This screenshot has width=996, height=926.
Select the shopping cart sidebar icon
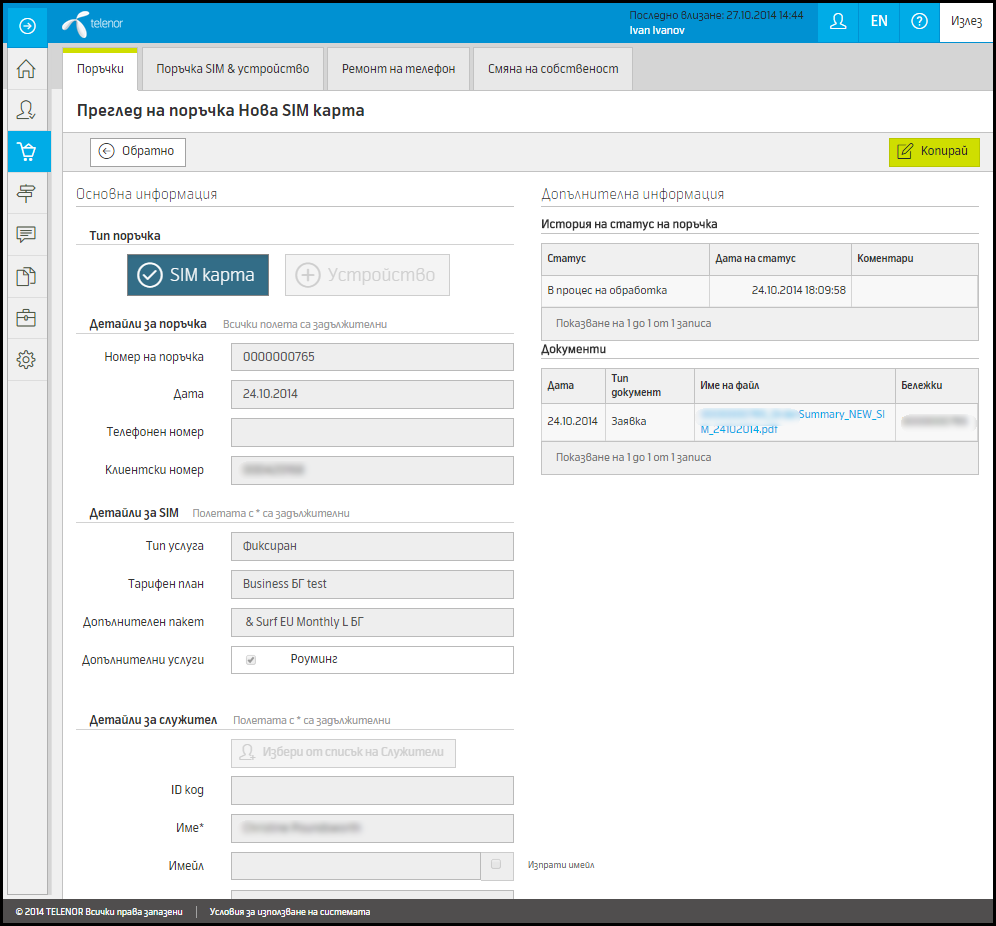pyautogui.click(x=27, y=151)
